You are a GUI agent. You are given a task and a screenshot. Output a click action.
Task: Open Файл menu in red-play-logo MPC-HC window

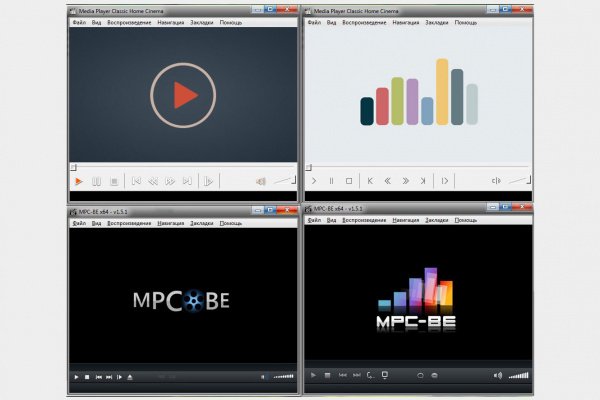79,23
